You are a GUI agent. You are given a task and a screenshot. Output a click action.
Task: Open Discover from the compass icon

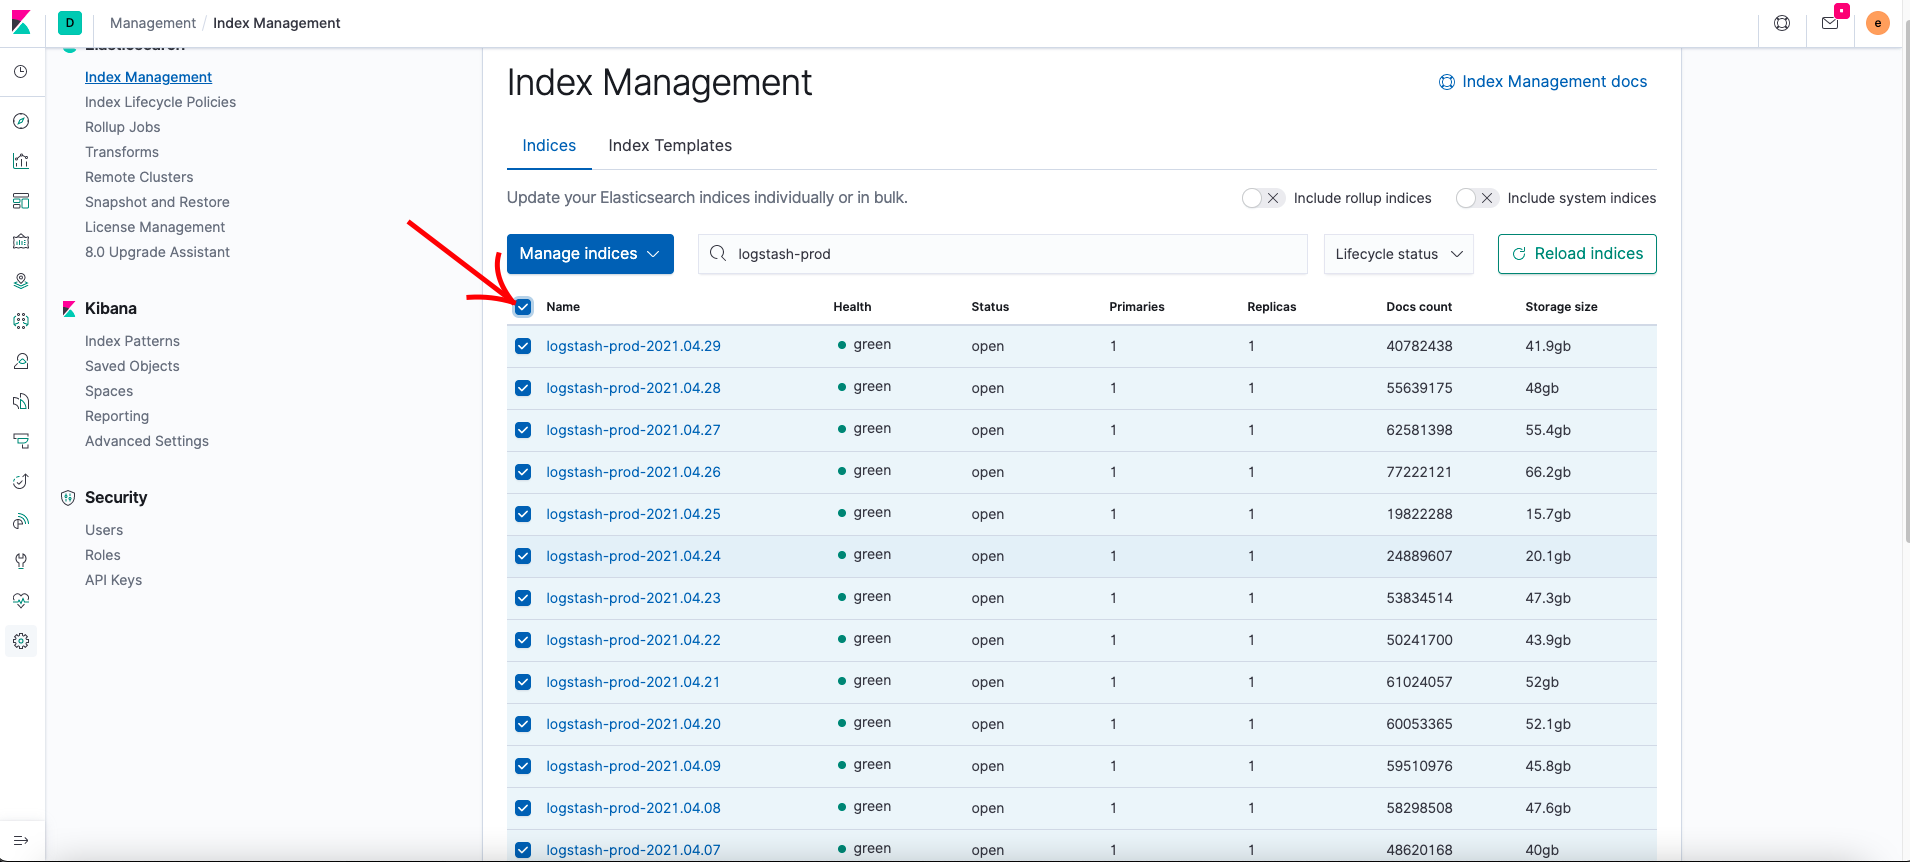21,121
